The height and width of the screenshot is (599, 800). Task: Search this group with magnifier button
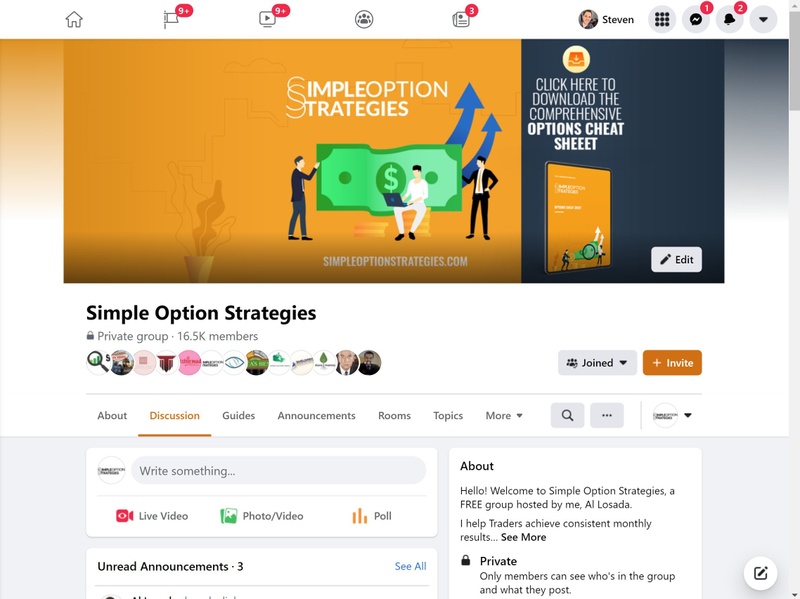click(567, 415)
